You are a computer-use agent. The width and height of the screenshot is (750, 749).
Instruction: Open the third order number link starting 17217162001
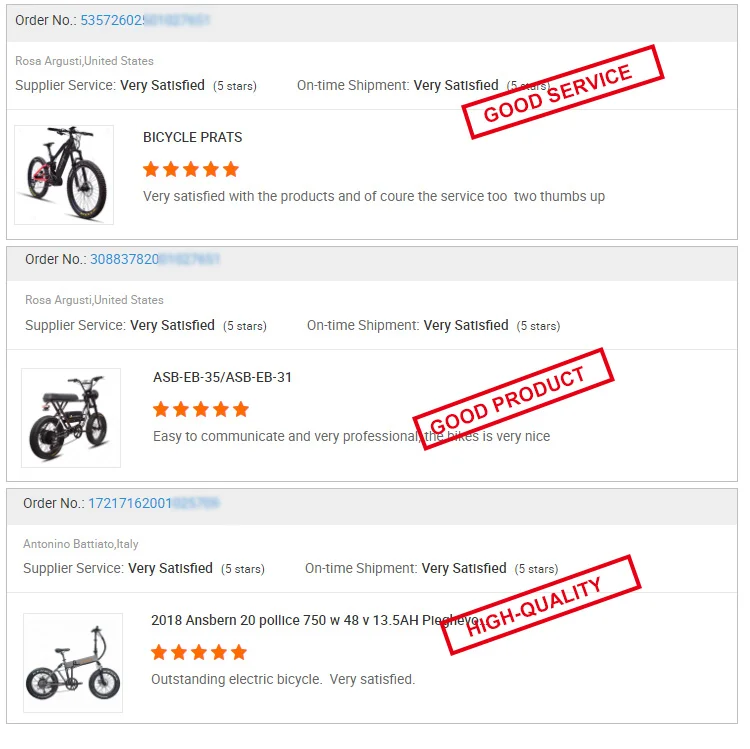point(153,503)
